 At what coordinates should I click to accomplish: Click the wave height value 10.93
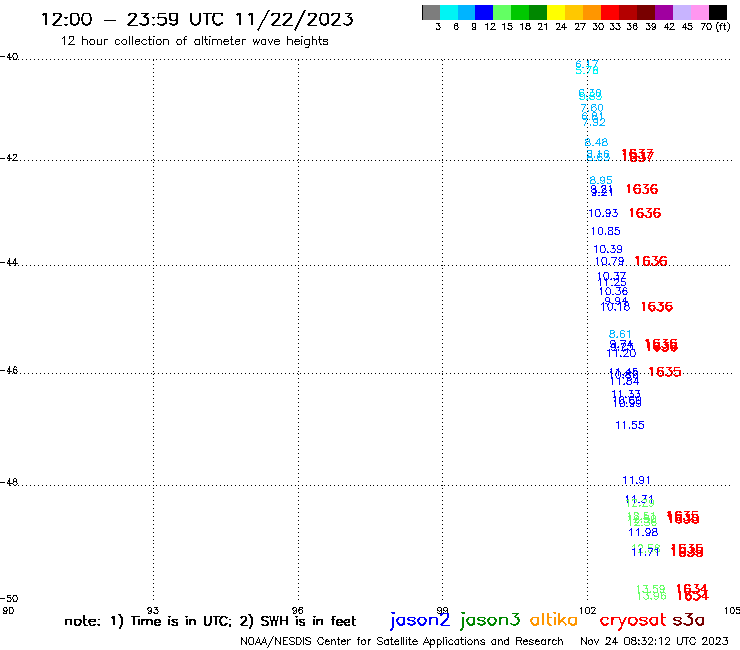(x=603, y=213)
